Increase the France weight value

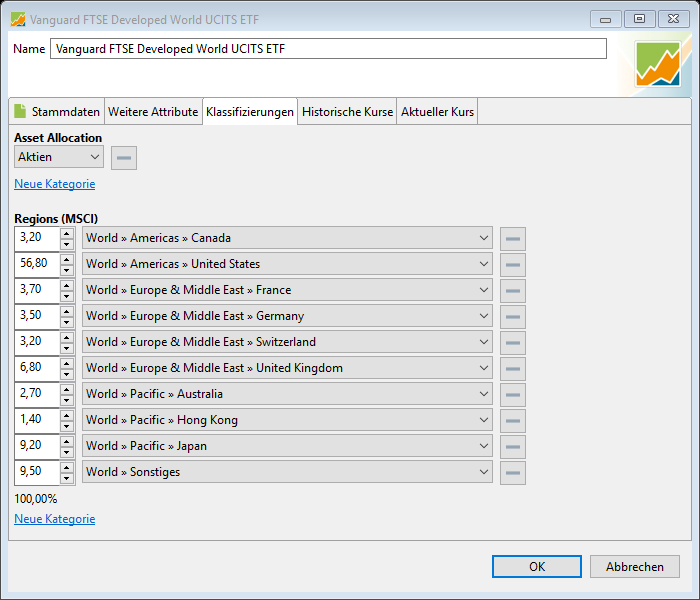tap(67, 285)
